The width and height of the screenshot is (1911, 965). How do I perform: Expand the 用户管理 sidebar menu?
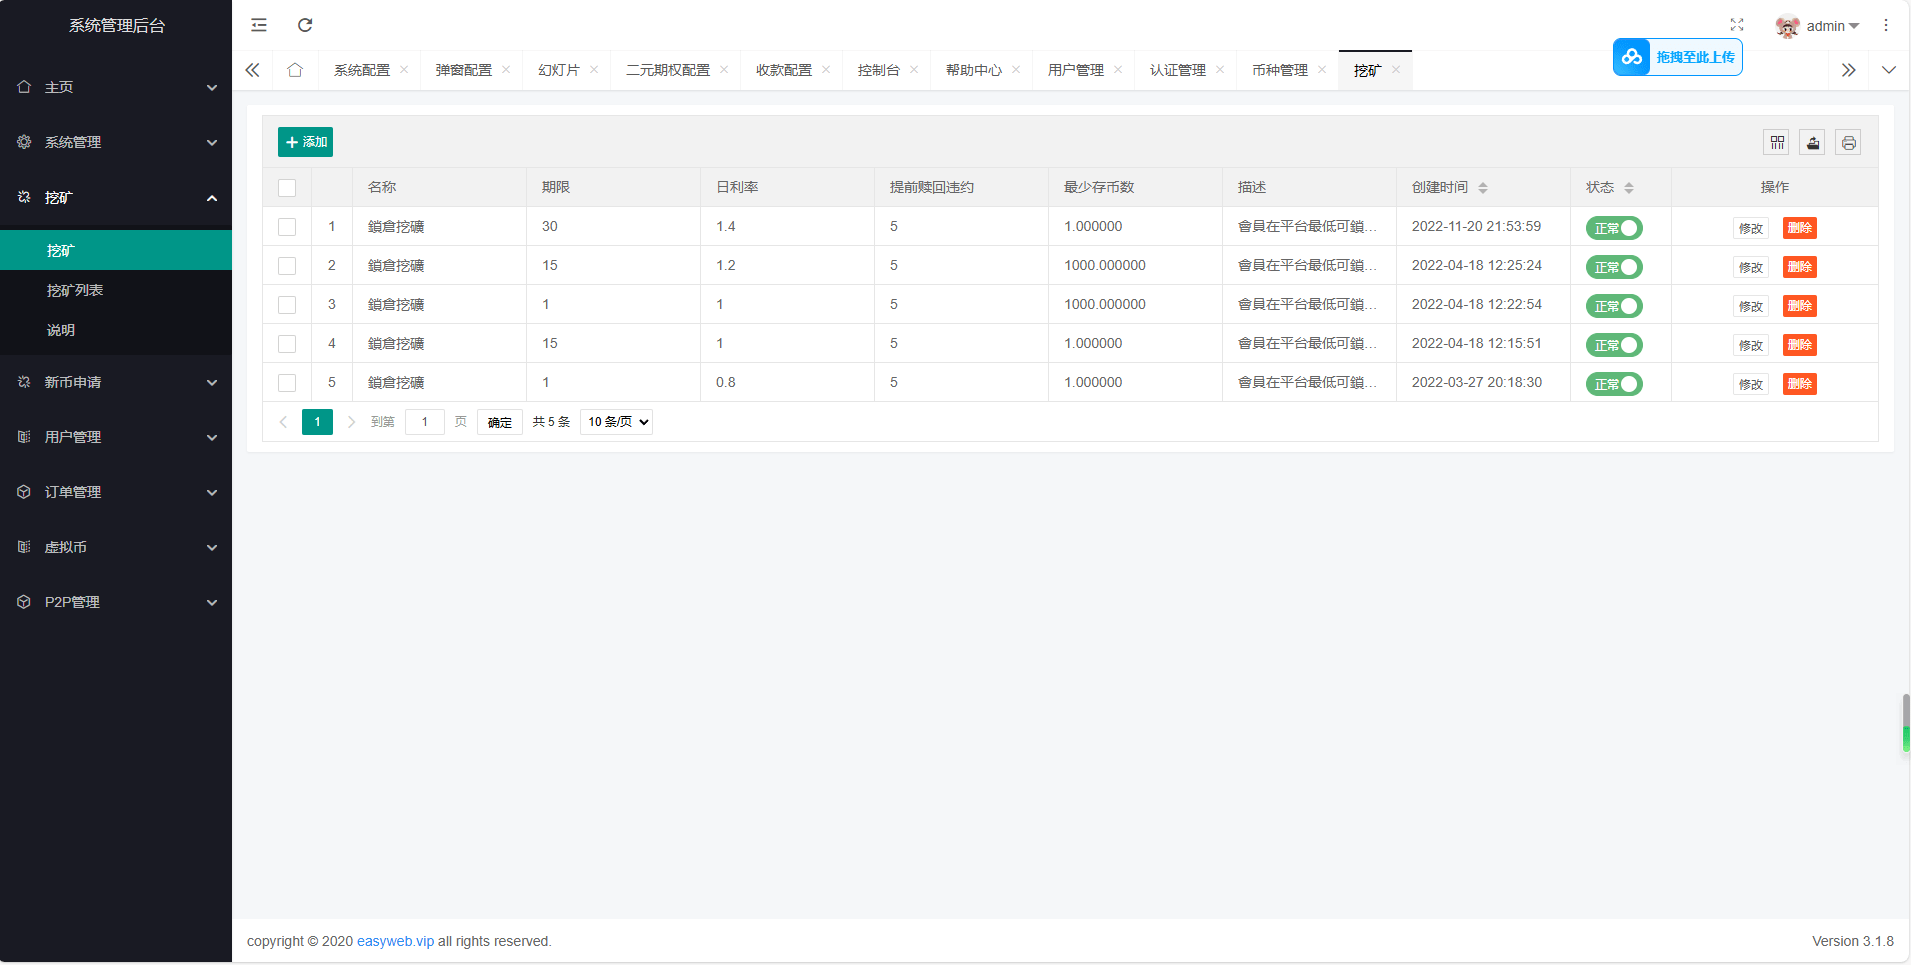coord(116,437)
